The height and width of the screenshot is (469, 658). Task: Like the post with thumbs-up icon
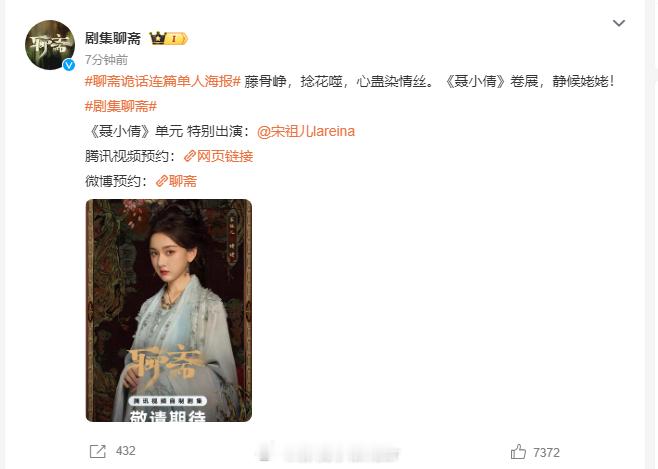pos(518,452)
